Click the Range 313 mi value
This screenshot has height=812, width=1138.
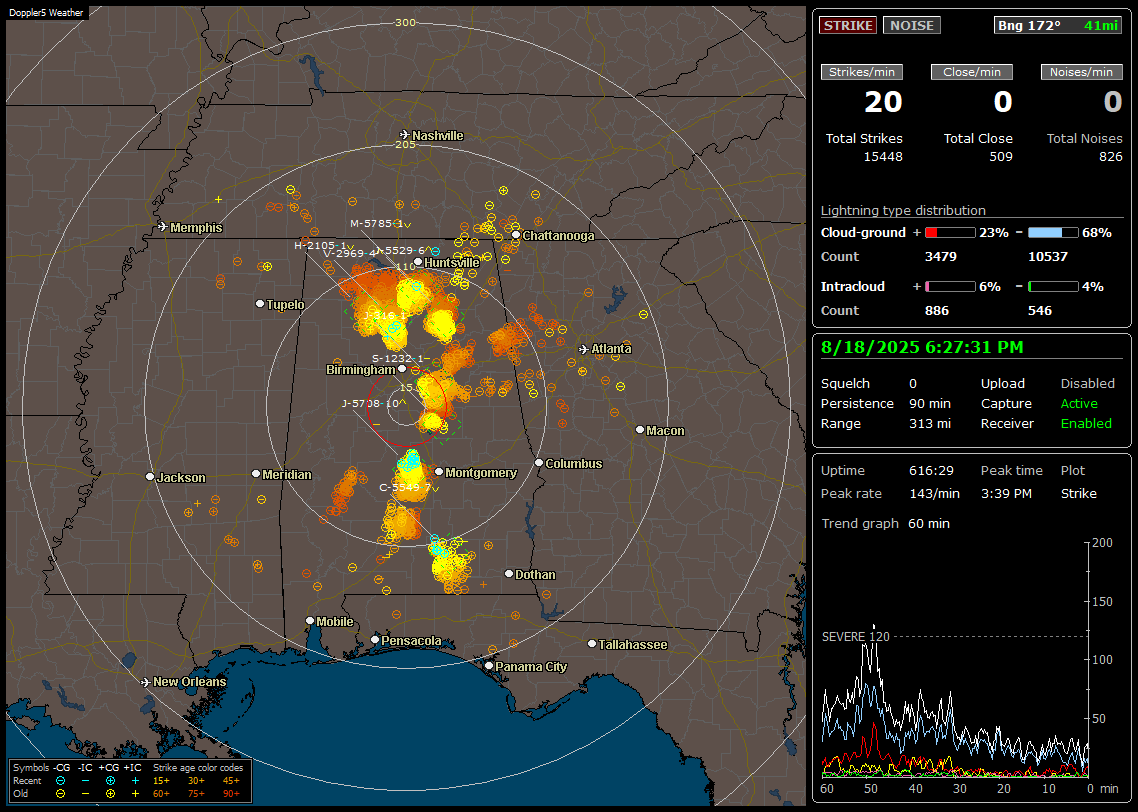tap(930, 424)
